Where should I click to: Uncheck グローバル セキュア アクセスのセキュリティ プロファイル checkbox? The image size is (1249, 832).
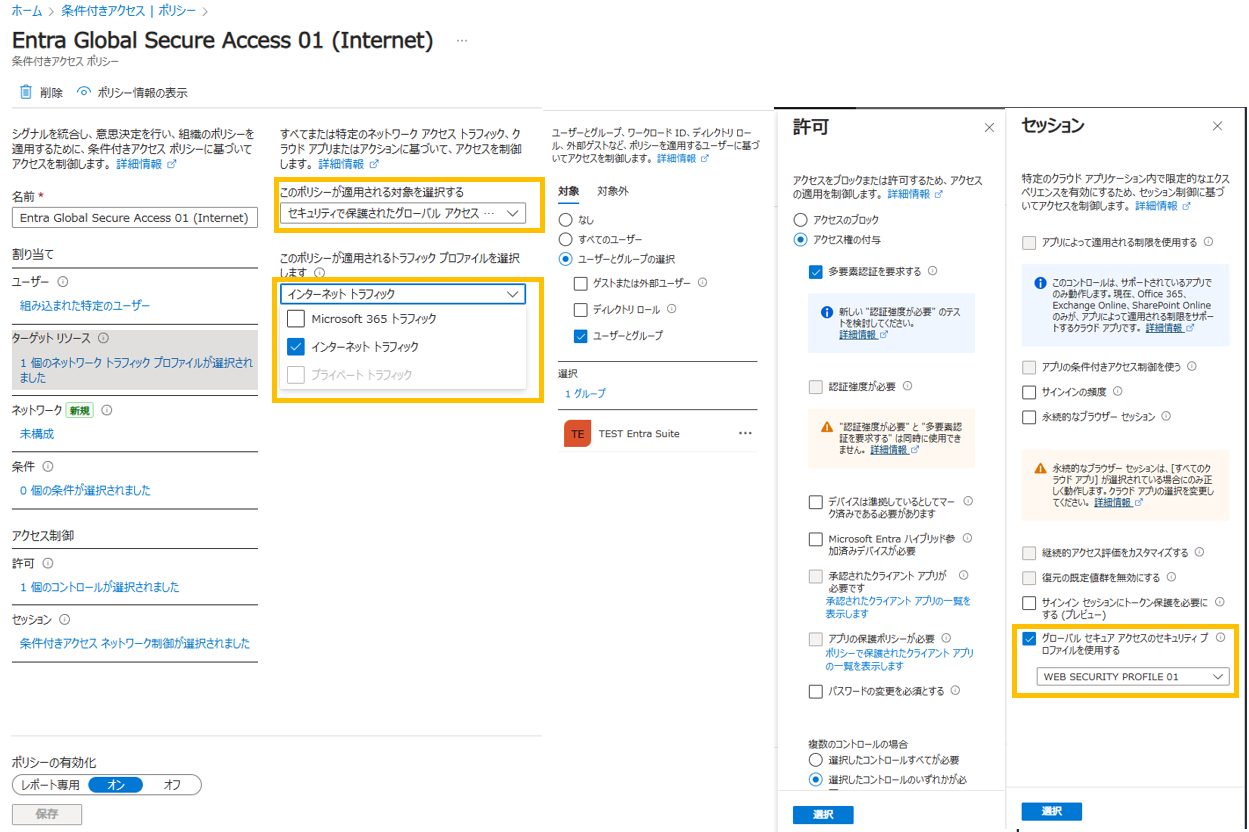tap(1029, 638)
